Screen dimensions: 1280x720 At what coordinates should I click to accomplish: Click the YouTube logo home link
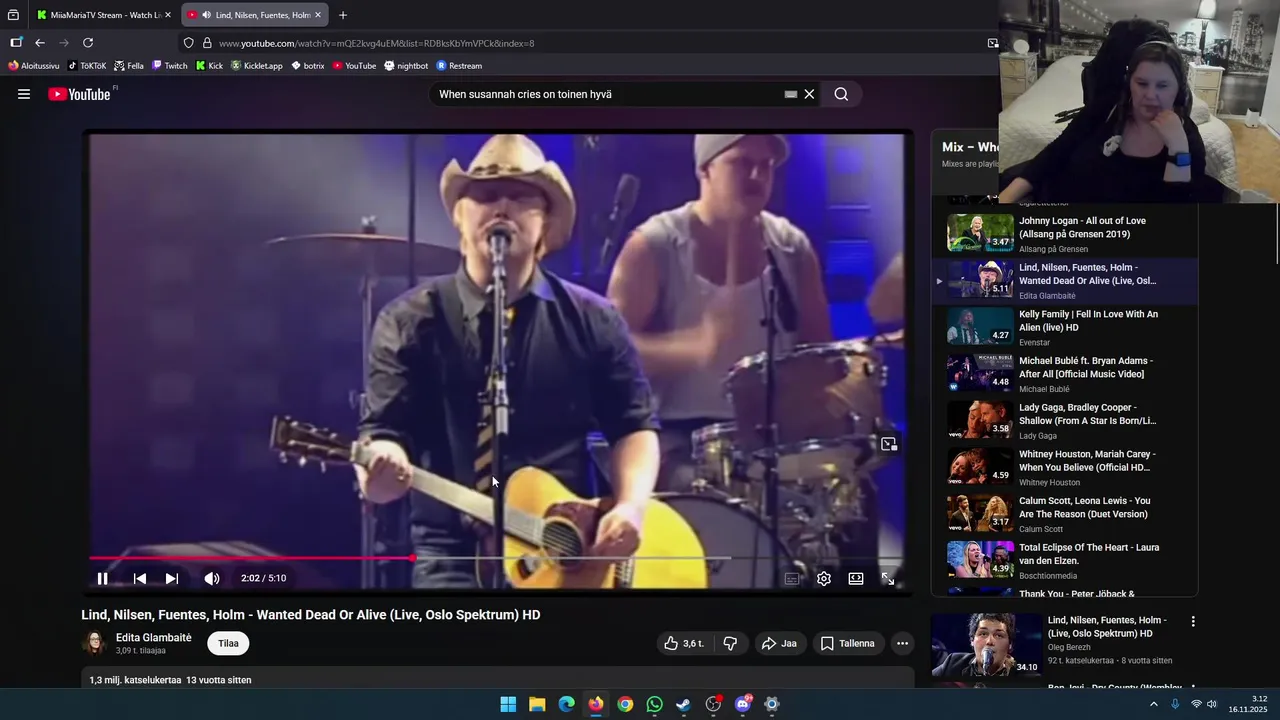79,94
